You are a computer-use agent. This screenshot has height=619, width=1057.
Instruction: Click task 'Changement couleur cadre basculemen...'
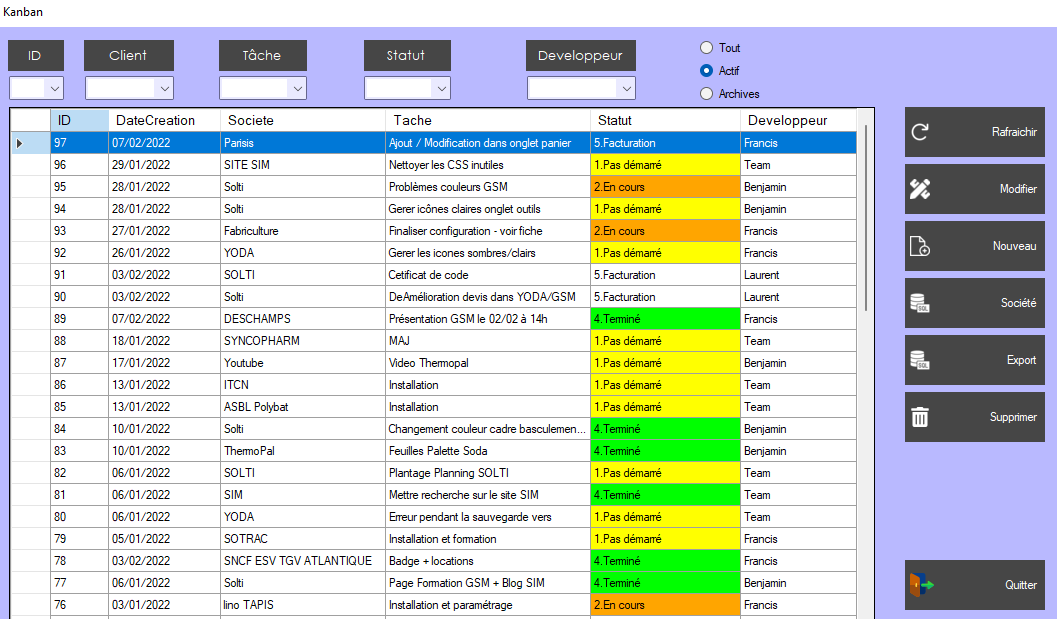point(487,429)
